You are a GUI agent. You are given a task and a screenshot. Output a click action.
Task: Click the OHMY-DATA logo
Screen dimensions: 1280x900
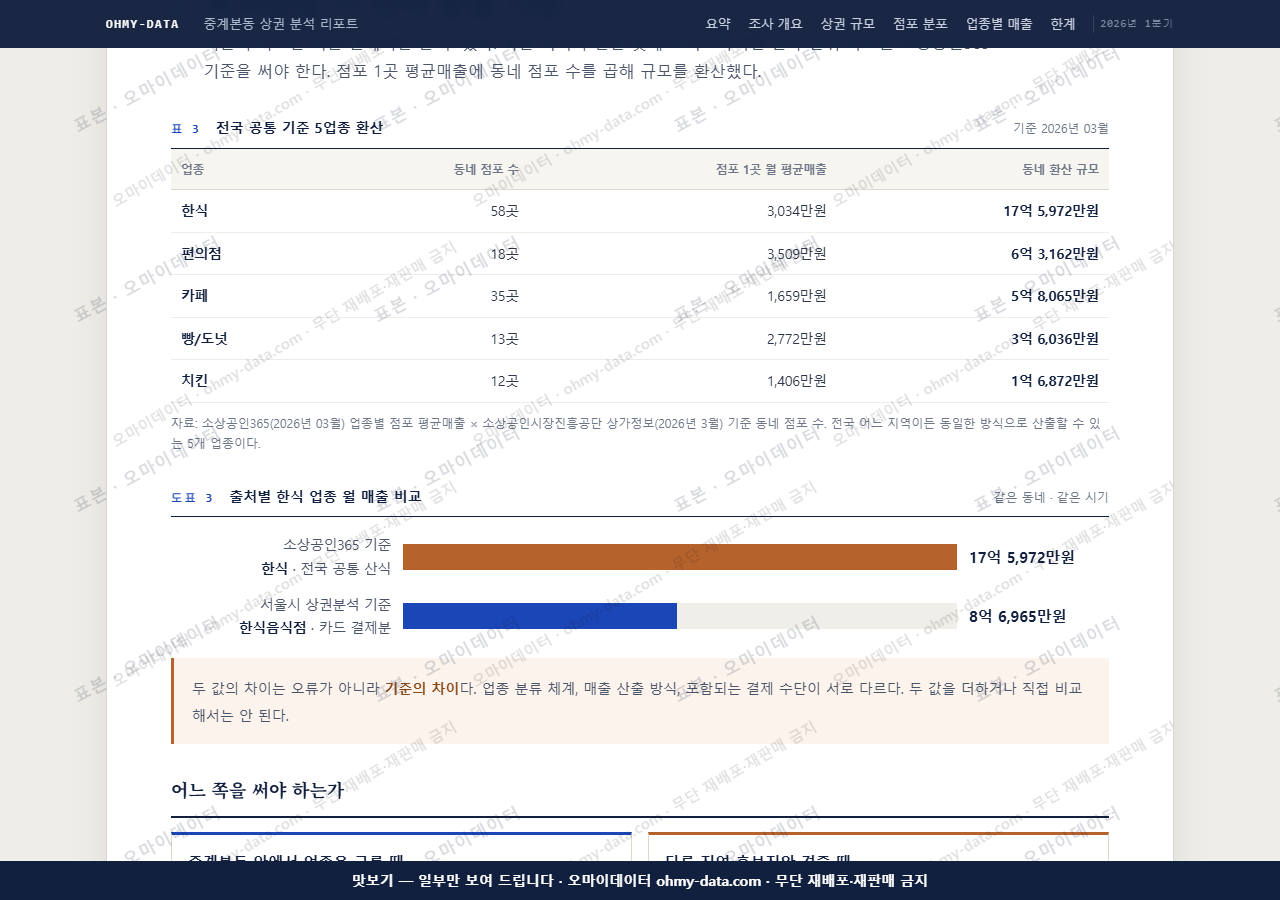click(x=142, y=24)
